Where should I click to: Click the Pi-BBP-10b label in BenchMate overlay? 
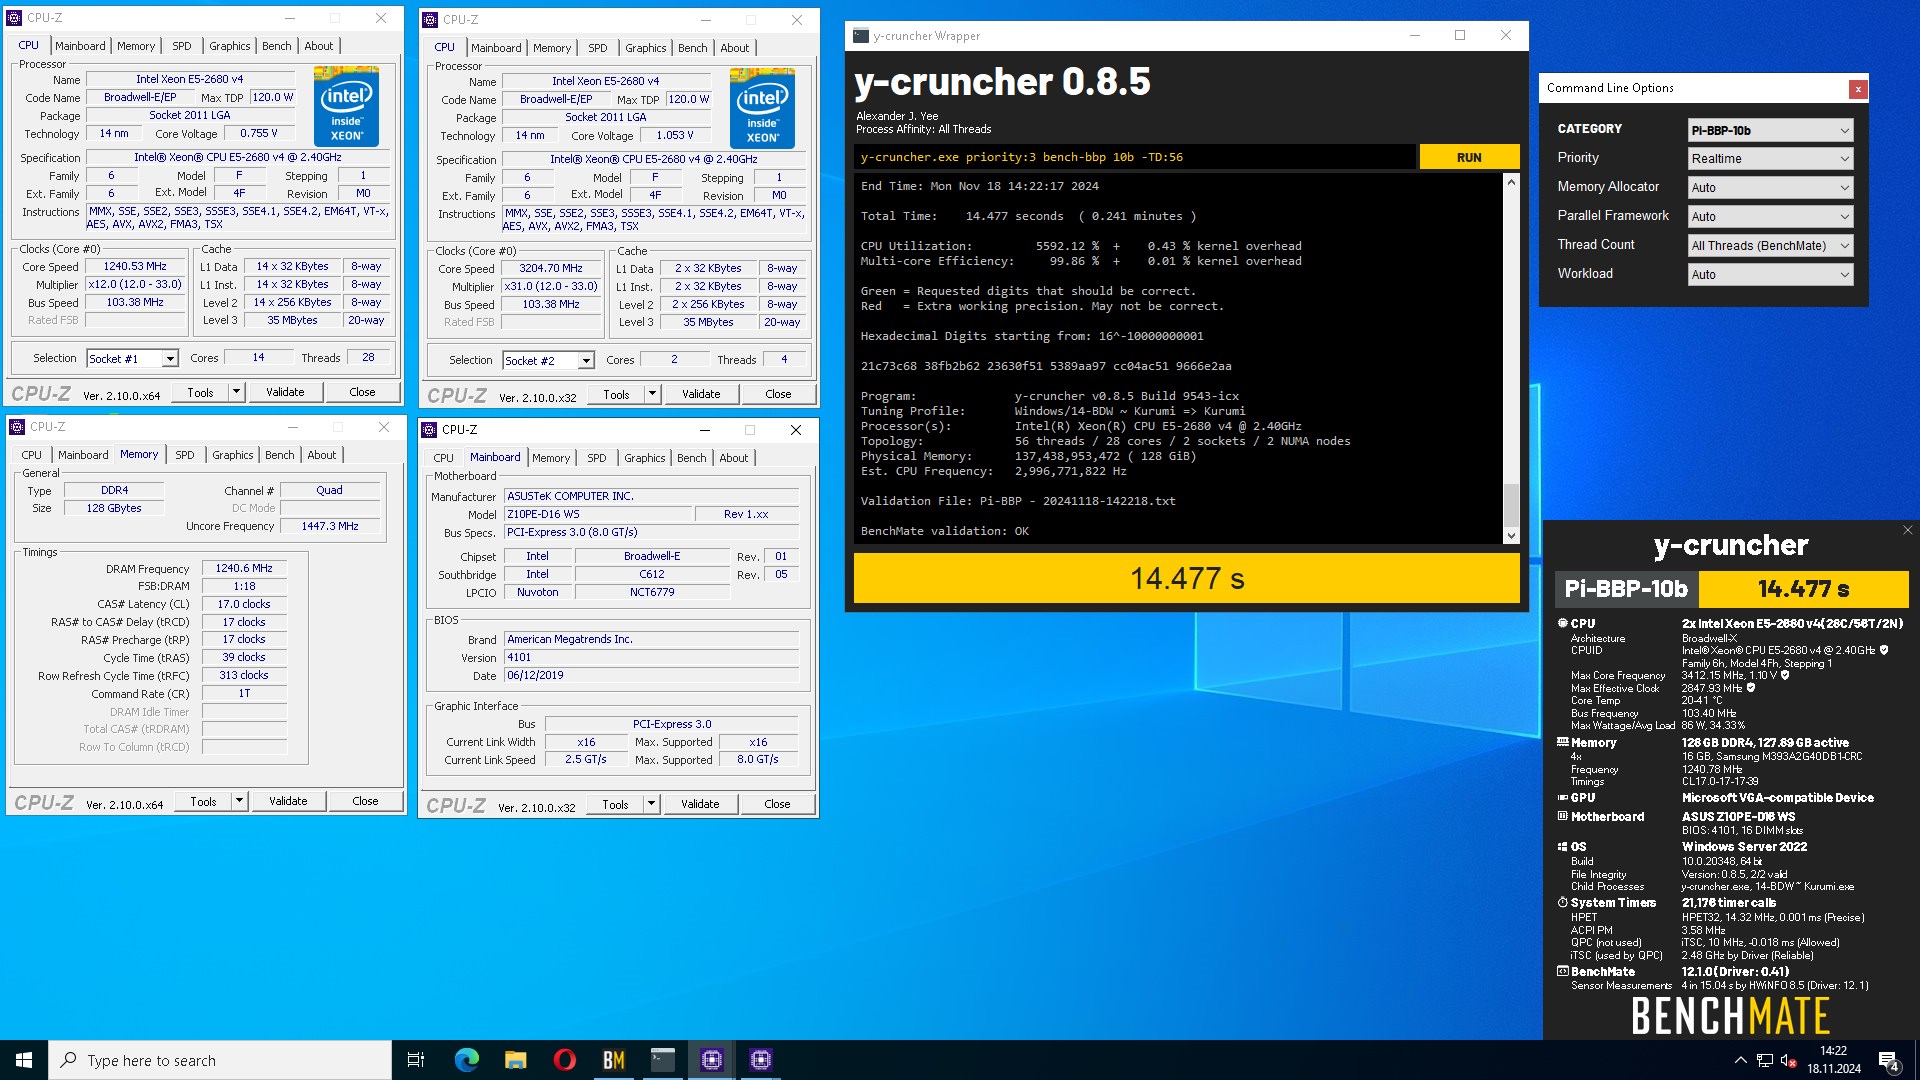[1626, 589]
